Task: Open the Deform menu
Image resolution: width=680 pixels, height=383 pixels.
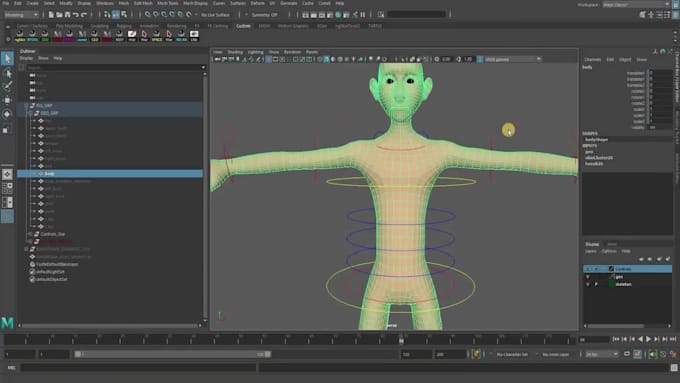Action: [258, 3]
